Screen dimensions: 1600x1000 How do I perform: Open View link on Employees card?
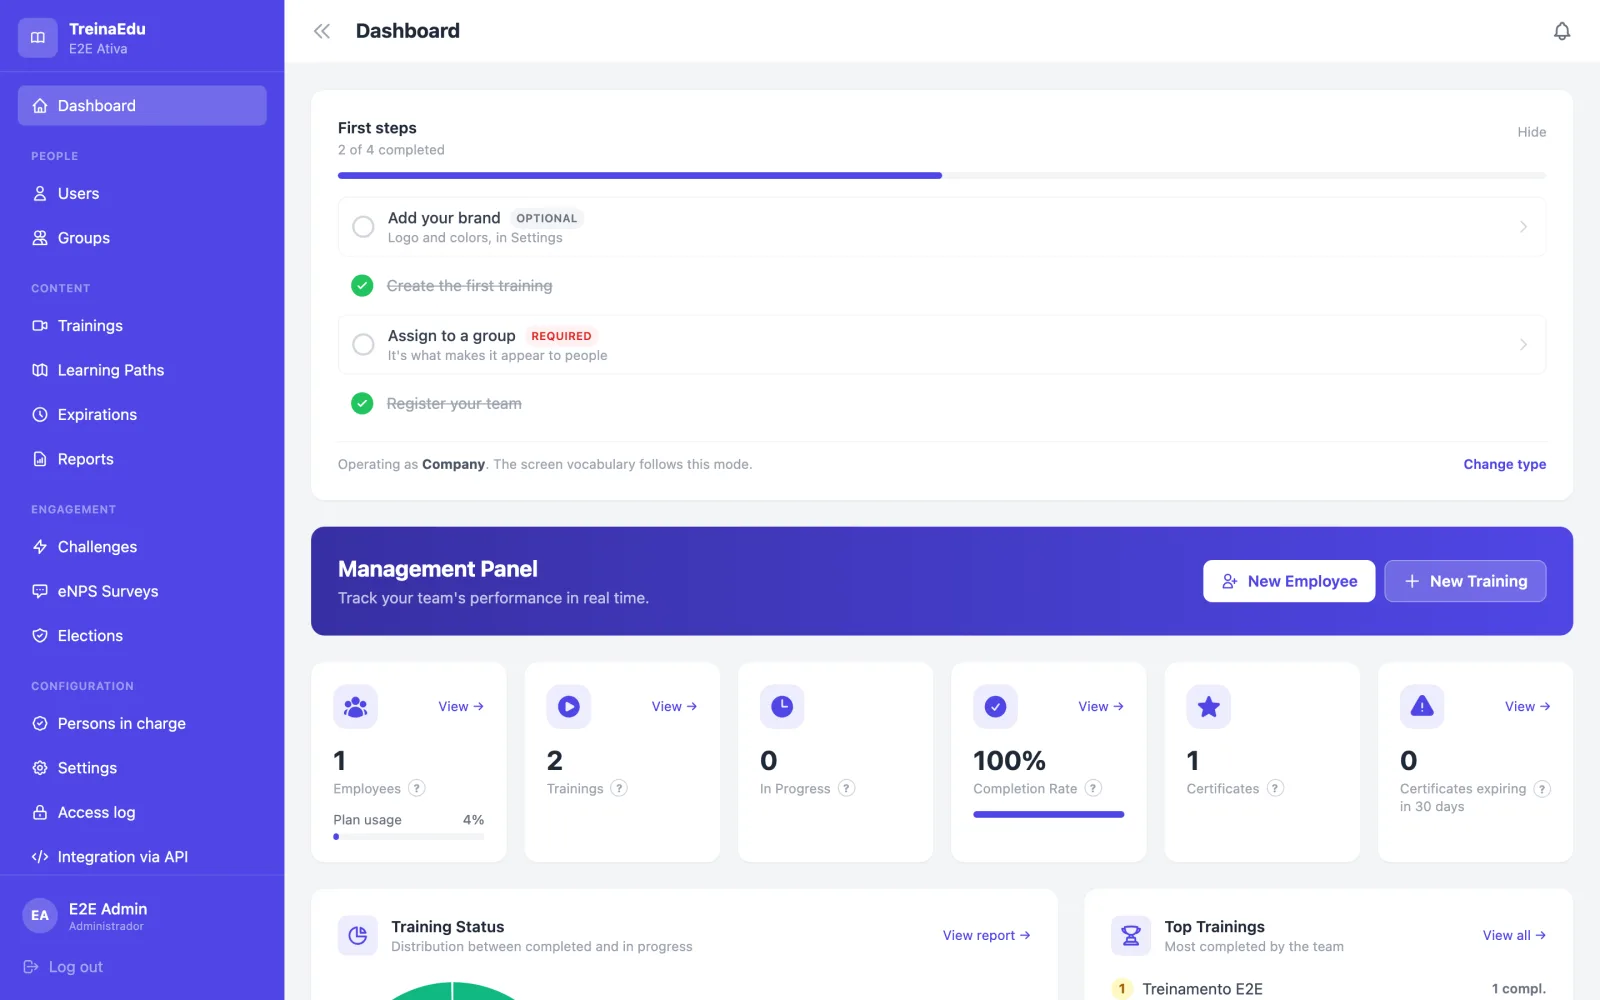(x=461, y=707)
